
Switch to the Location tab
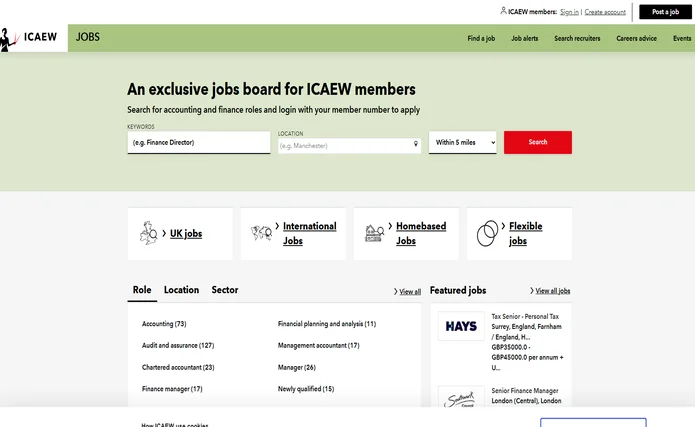(181, 290)
